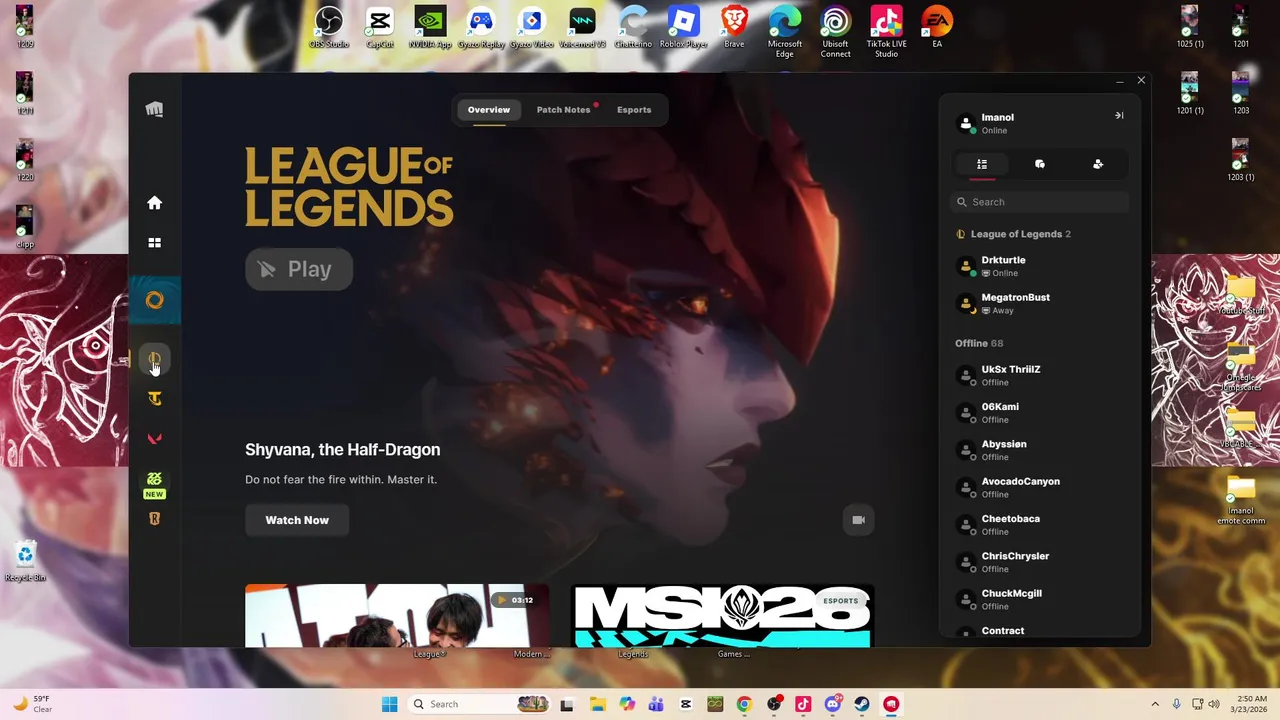This screenshot has height=720, width=1280.
Task: Open Roblox Player desktop shortcut
Action: point(684,28)
